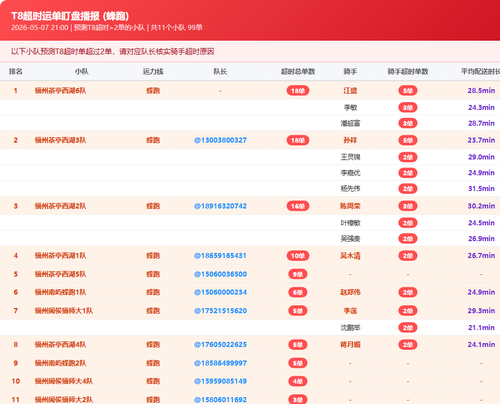This screenshot has height=404, width=500.
Task: Select the 运力线 column header
Action: click(153, 72)
